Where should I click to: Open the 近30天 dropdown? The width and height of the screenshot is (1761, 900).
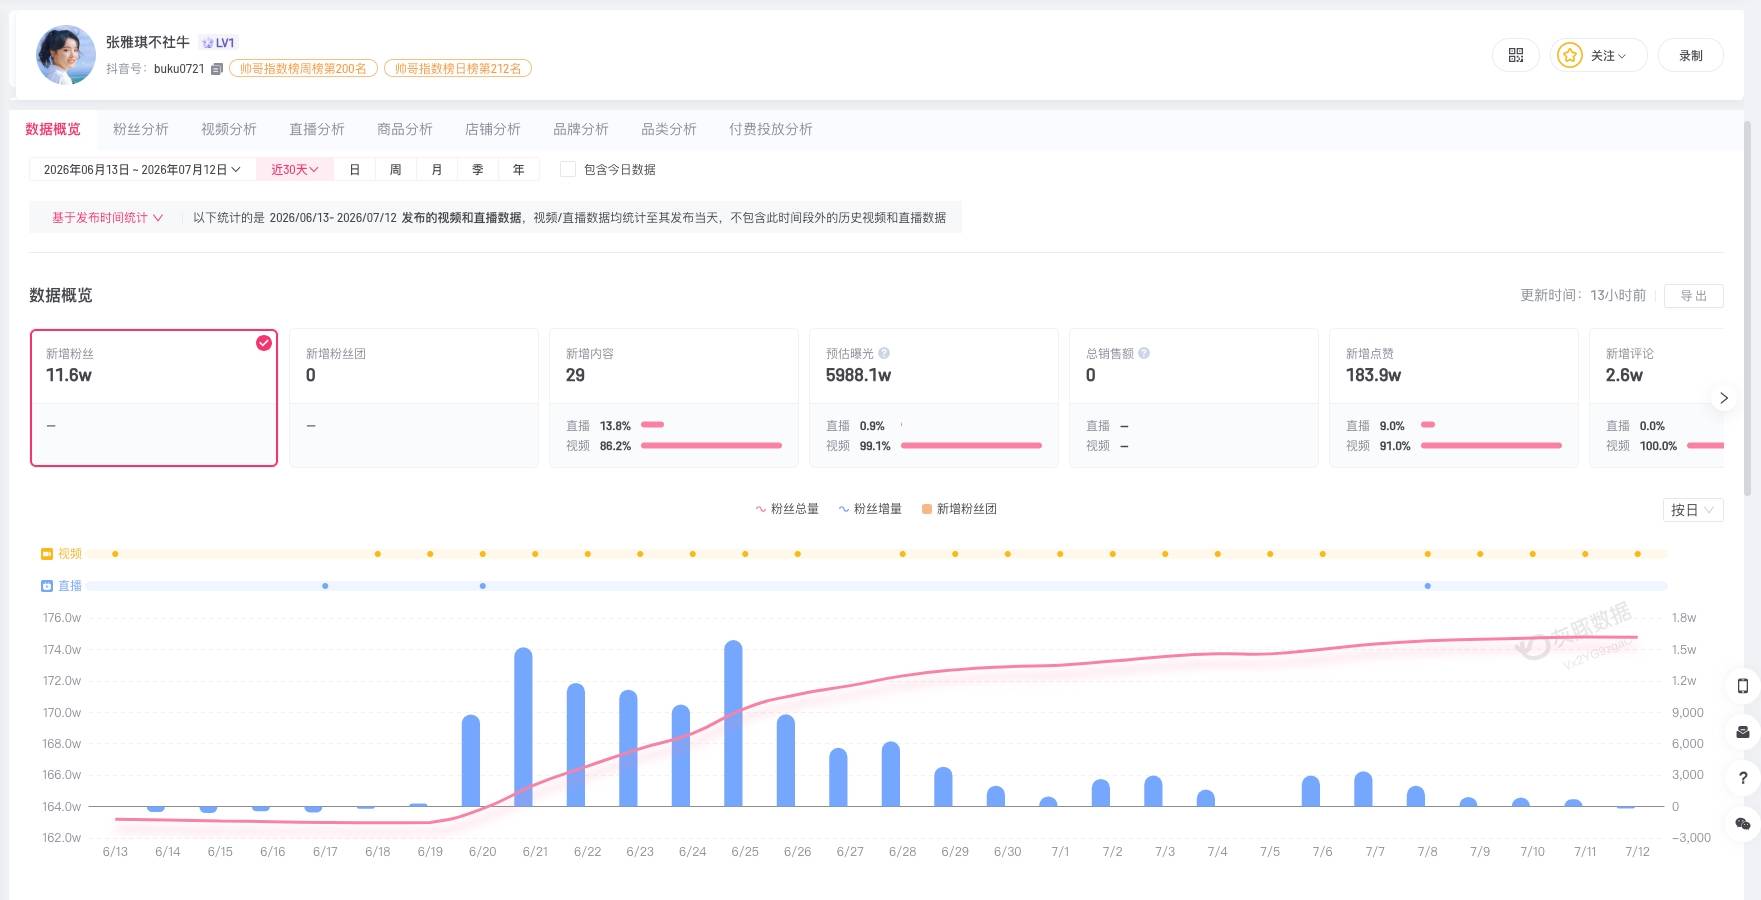[295, 170]
